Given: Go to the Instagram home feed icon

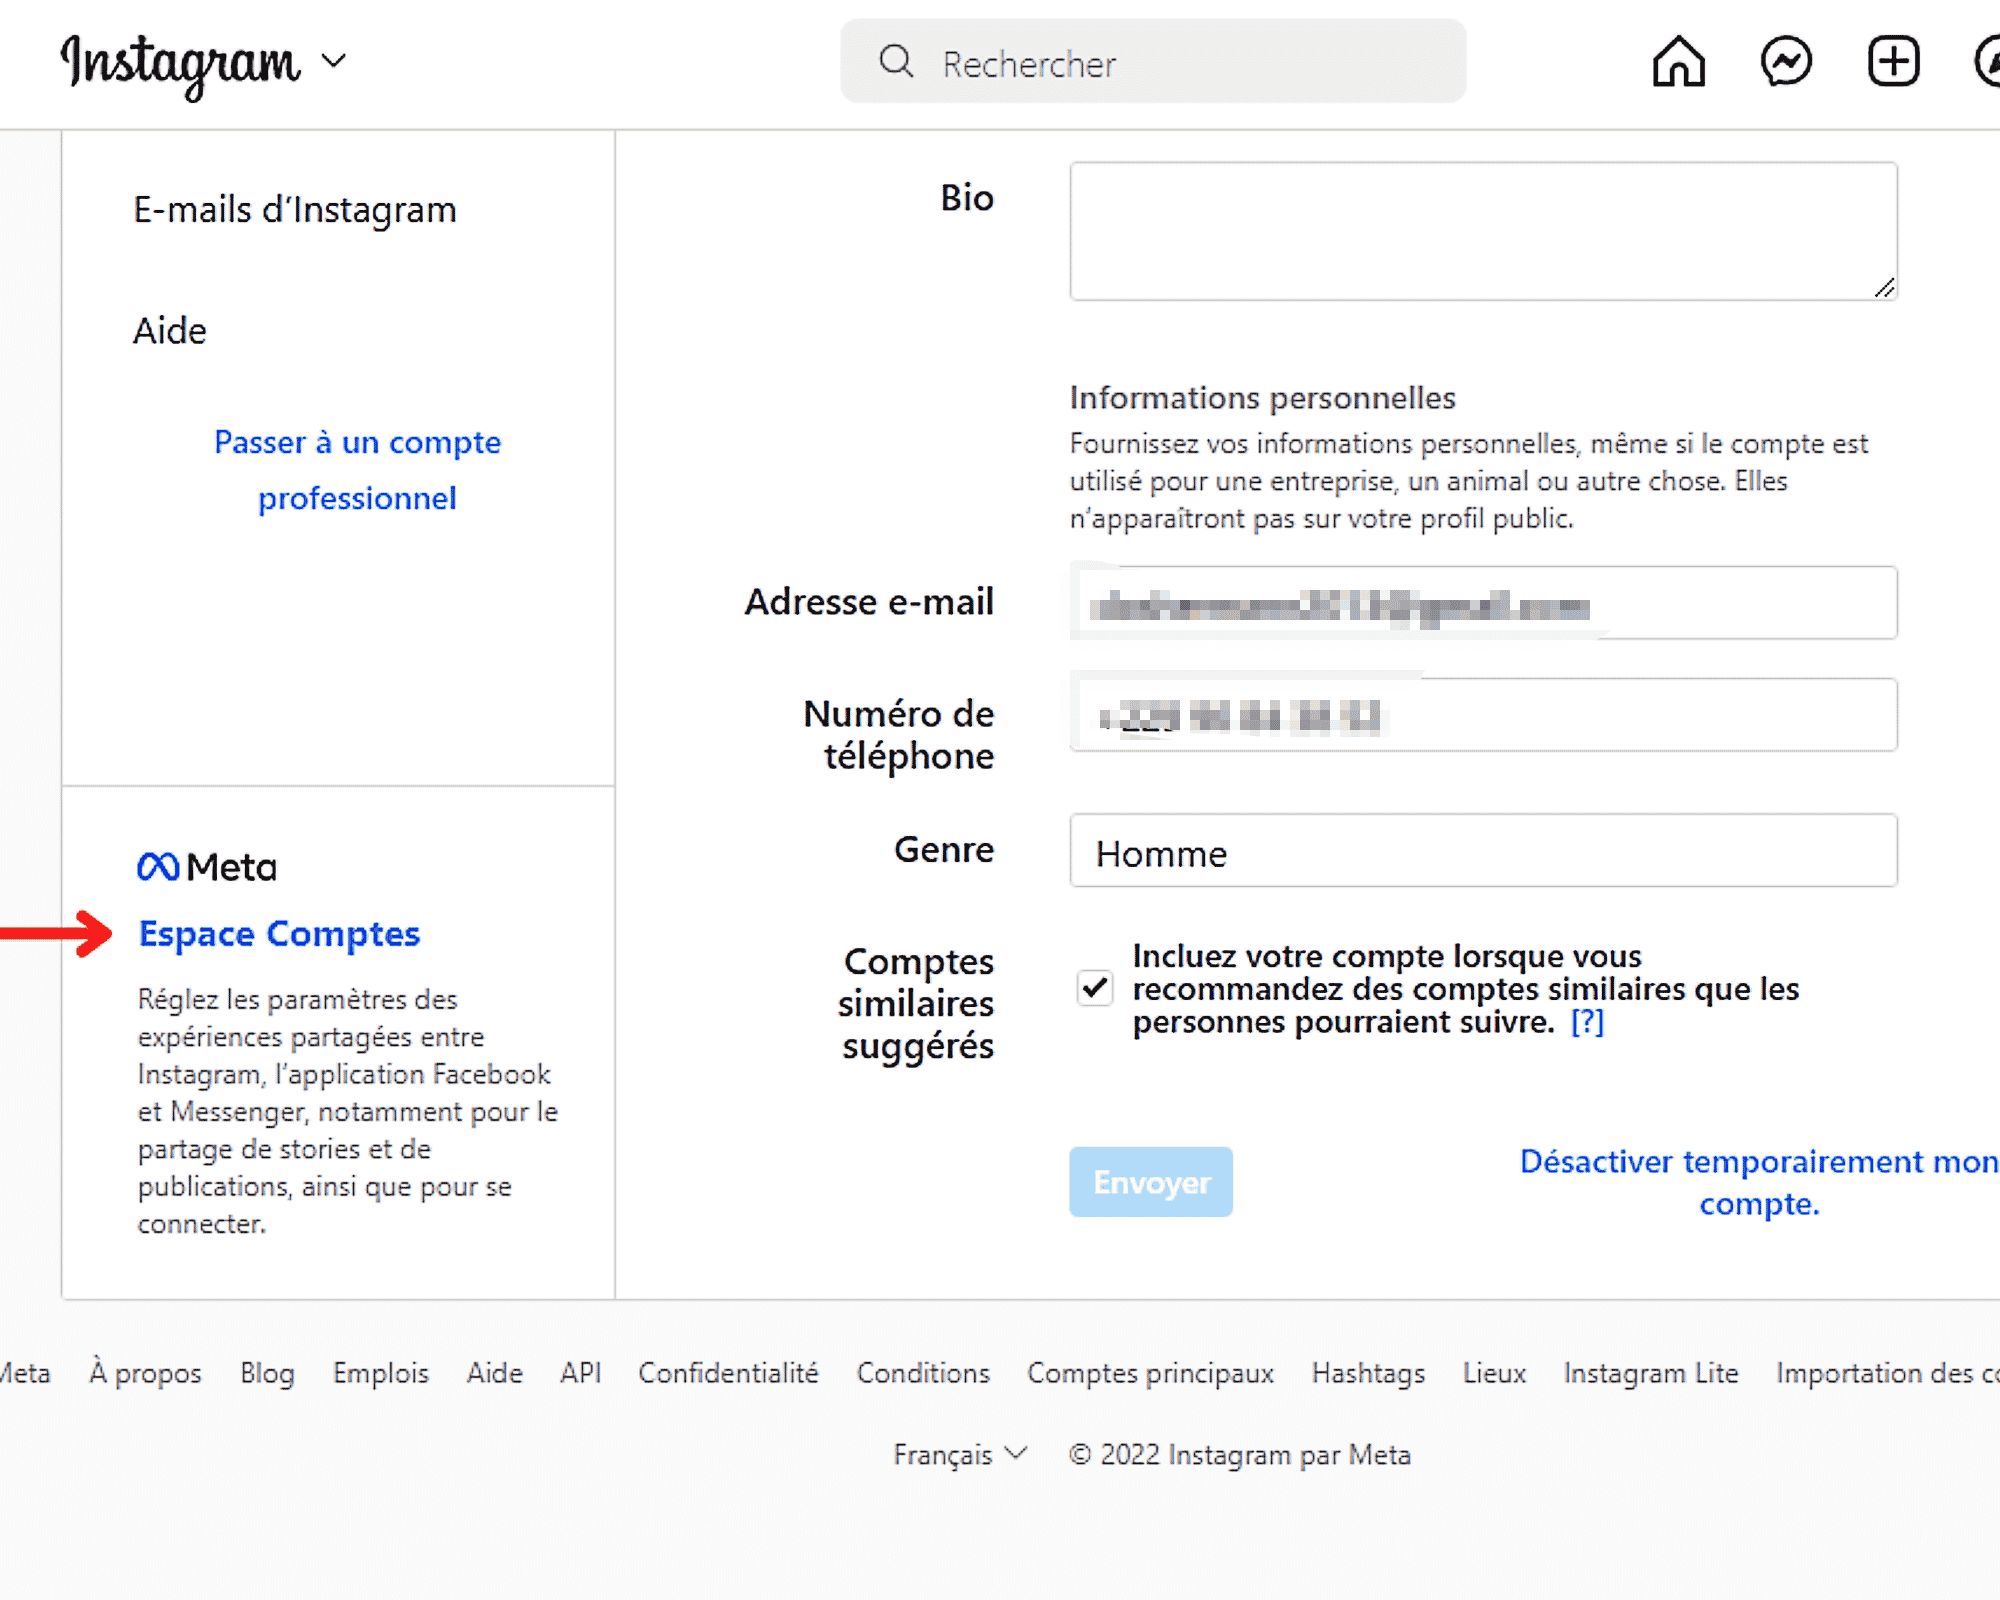Looking at the screenshot, I should tap(1678, 62).
